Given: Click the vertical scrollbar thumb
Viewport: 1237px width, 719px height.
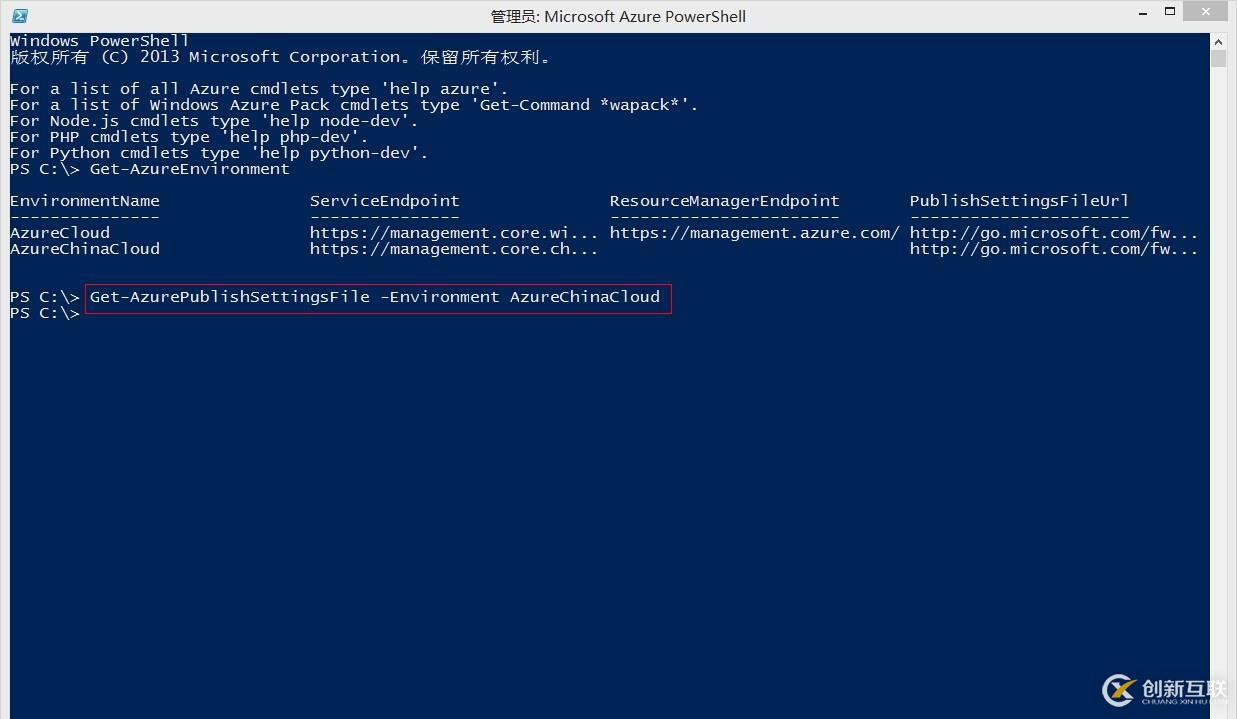Looking at the screenshot, I should pyautogui.click(x=1218, y=59).
